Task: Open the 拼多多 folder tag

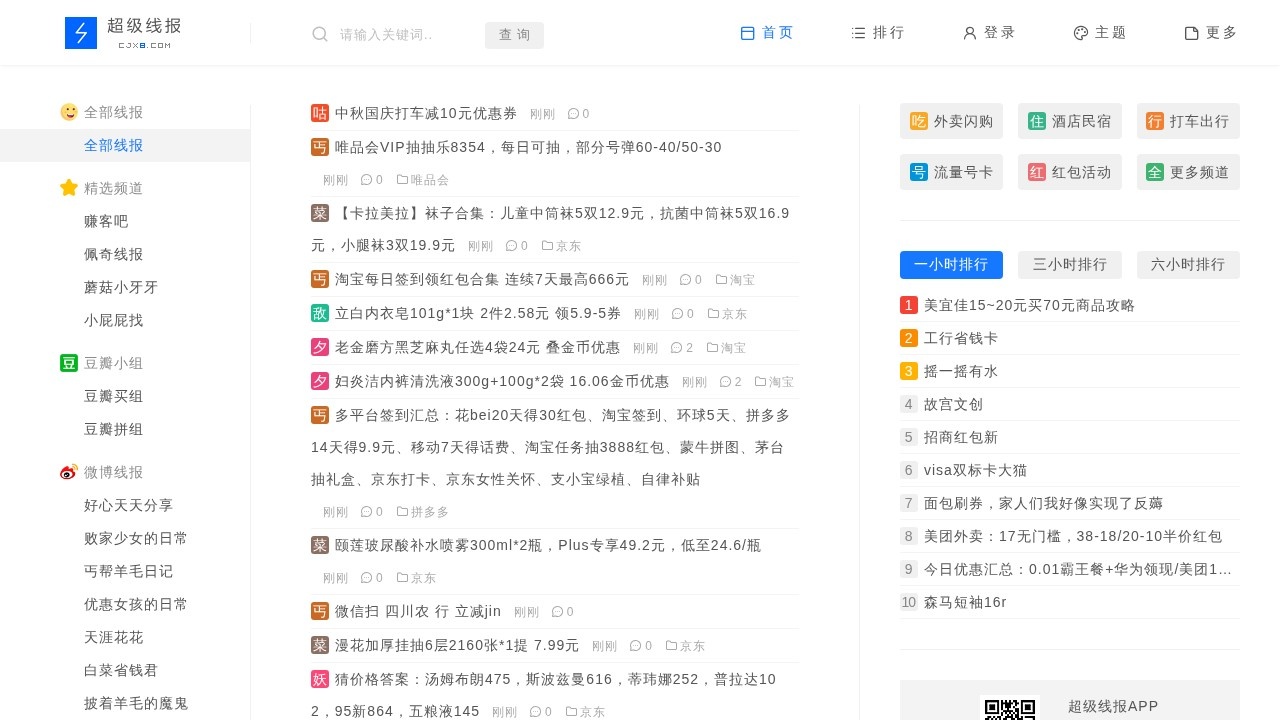Action: tap(423, 512)
